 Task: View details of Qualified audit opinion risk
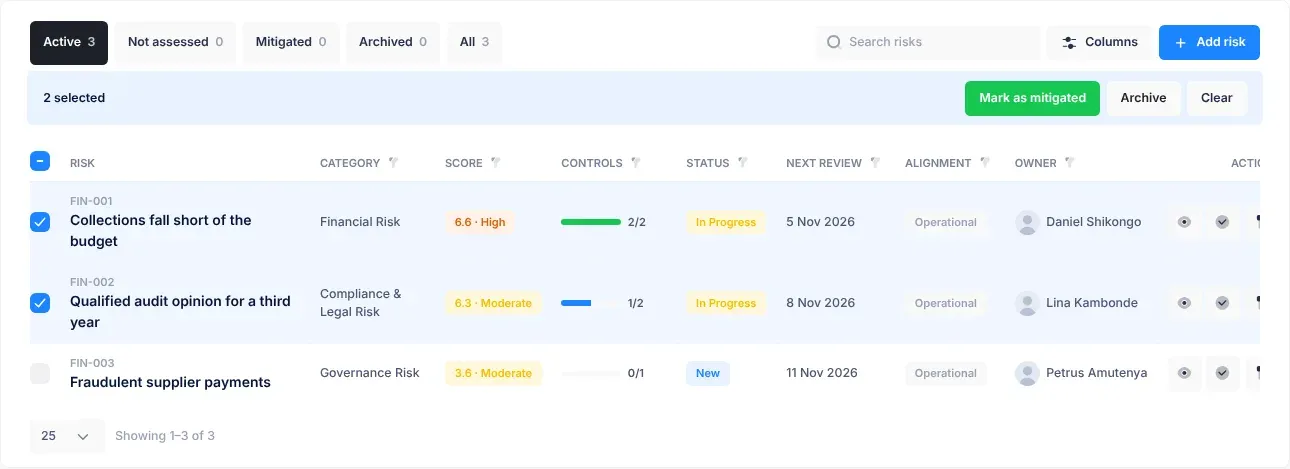coord(1184,303)
